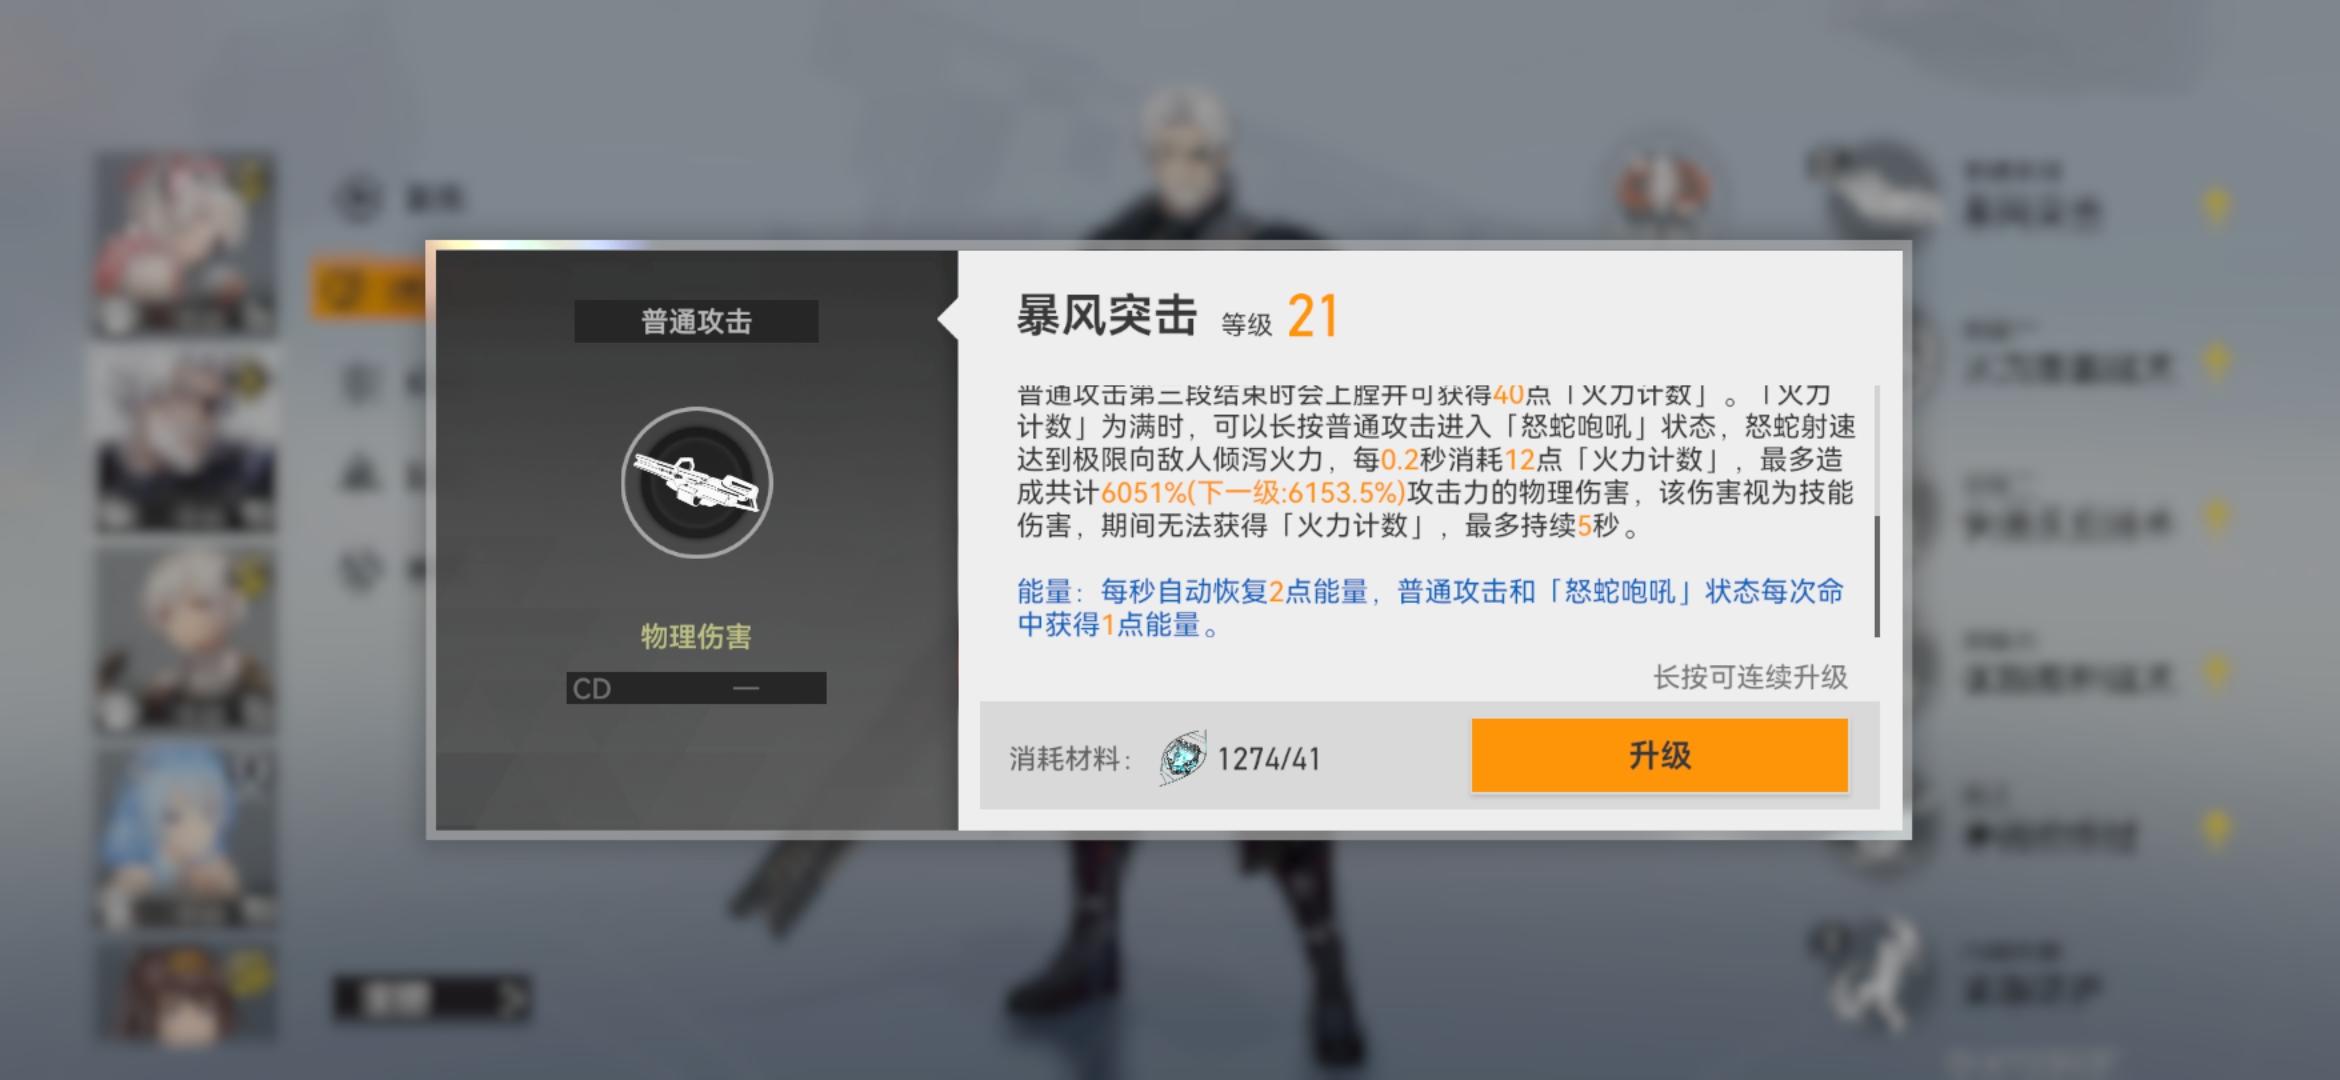Image resolution: width=2340 pixels, height=1080 pixels.
Task: Select the second character portrait
Action: click(185, 440)
